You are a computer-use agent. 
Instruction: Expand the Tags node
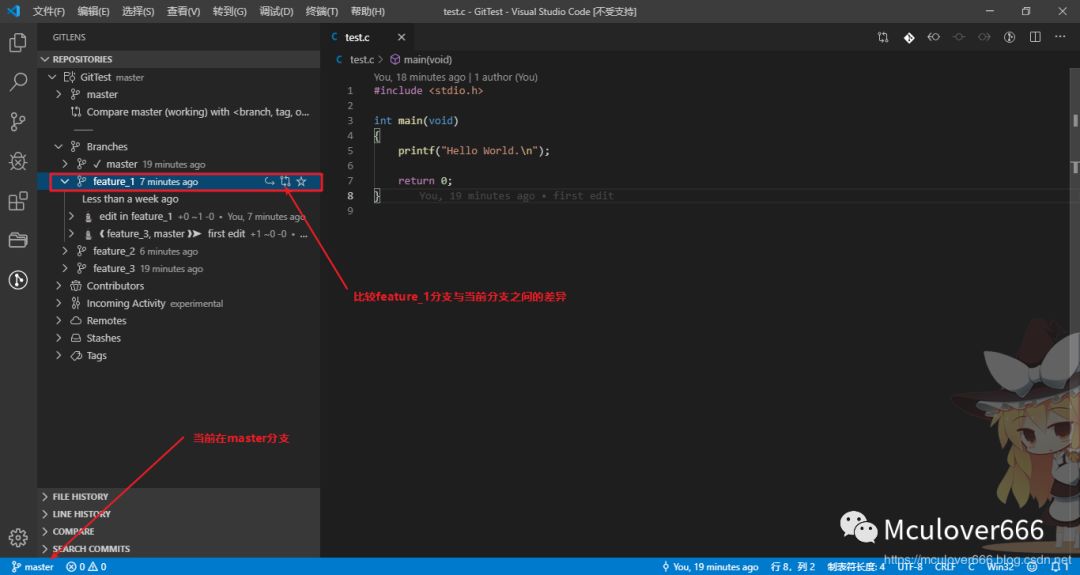[59, 356]
